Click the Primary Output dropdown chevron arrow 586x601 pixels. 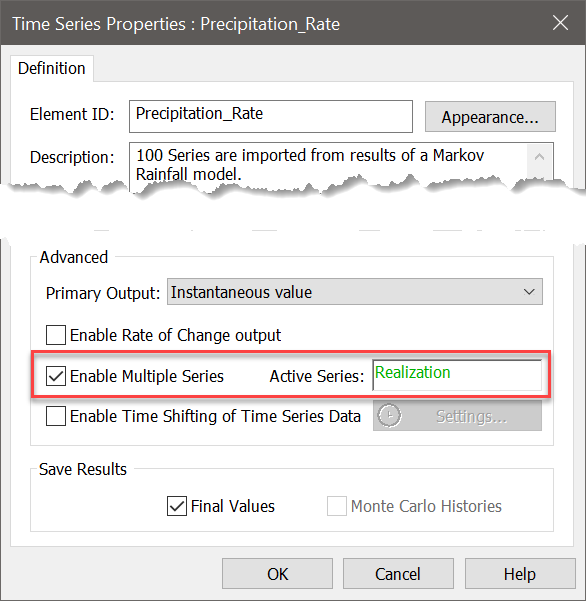pyautogui.click(x=529, y=292)
